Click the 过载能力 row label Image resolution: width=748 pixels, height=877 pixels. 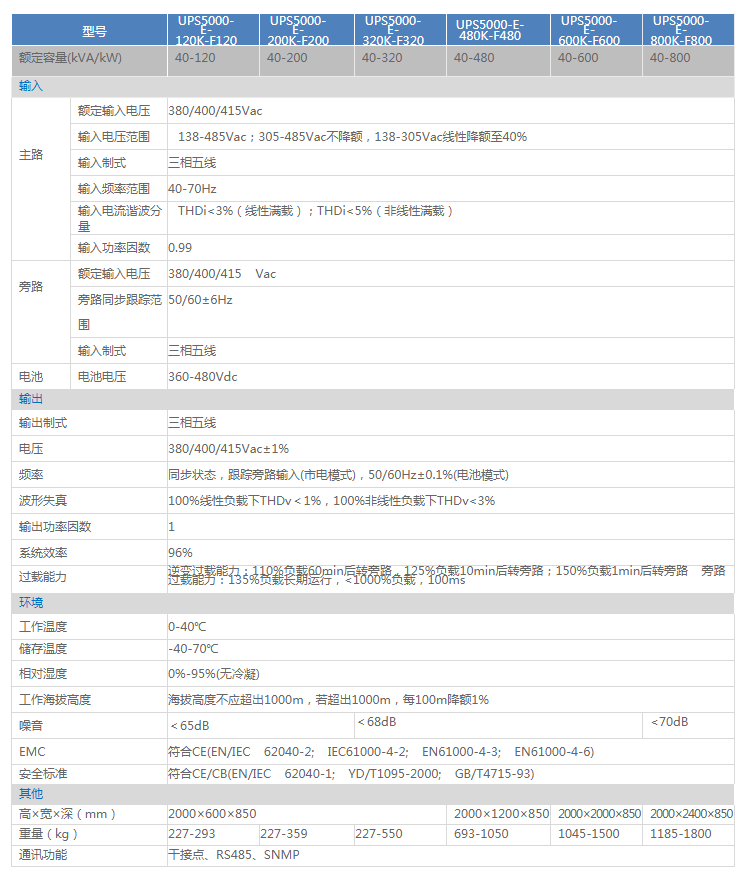click(x=43, y=577)
